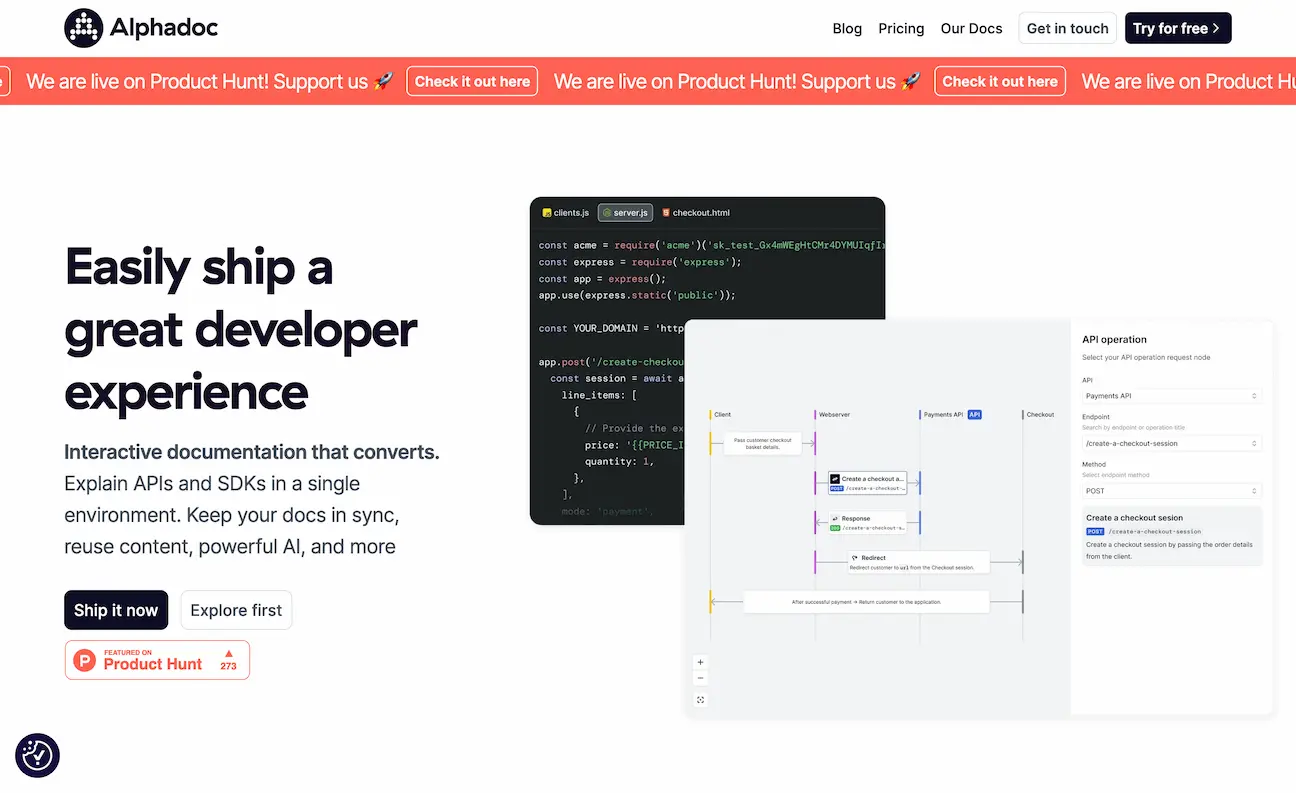
Task: Open the Pricing menu item
Action: point(901,28)
